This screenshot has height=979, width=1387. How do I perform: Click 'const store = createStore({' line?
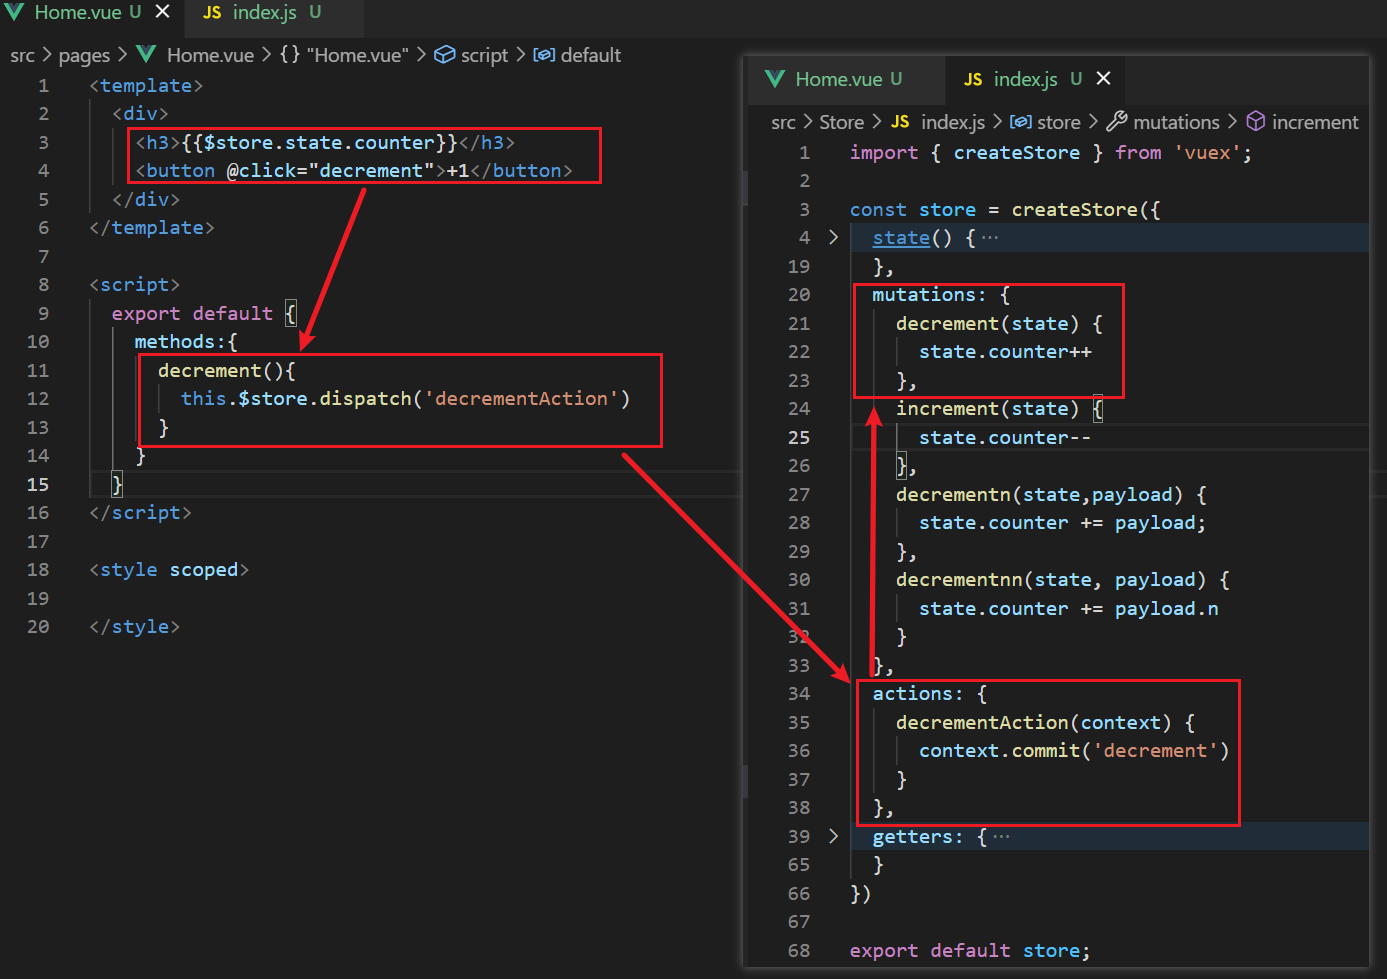point(1005,210)
